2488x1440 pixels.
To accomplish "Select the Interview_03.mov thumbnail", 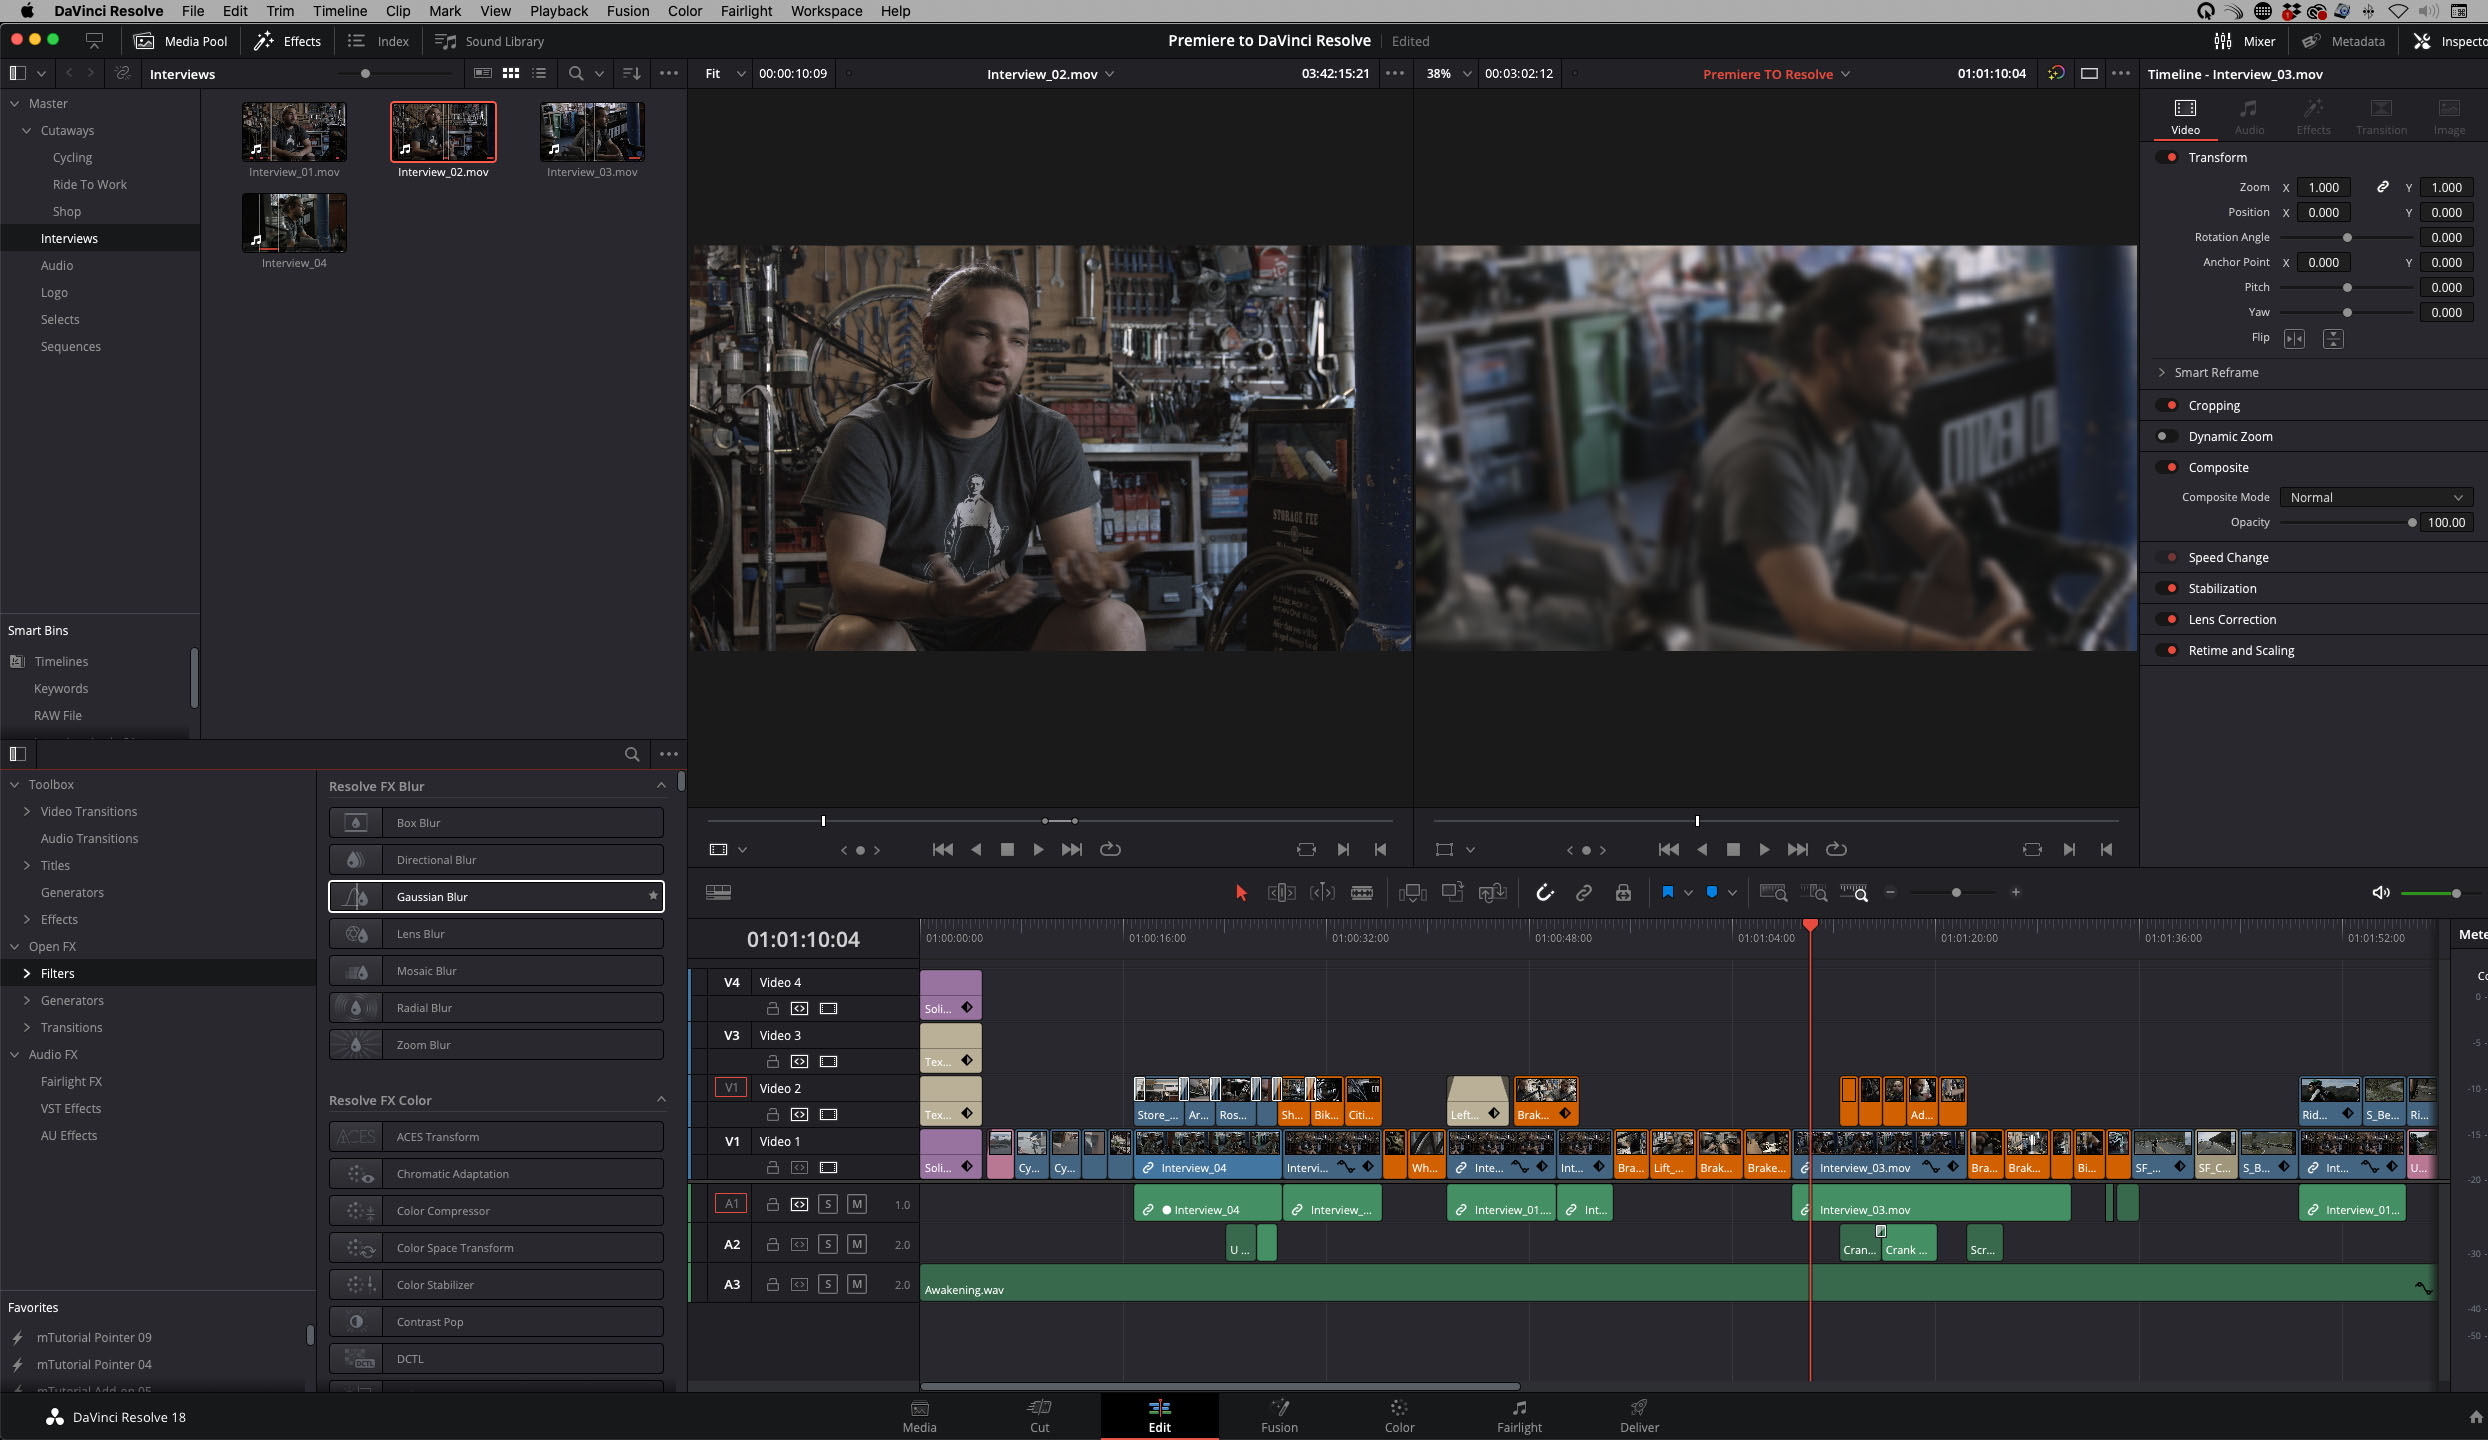I will point(592,132).
